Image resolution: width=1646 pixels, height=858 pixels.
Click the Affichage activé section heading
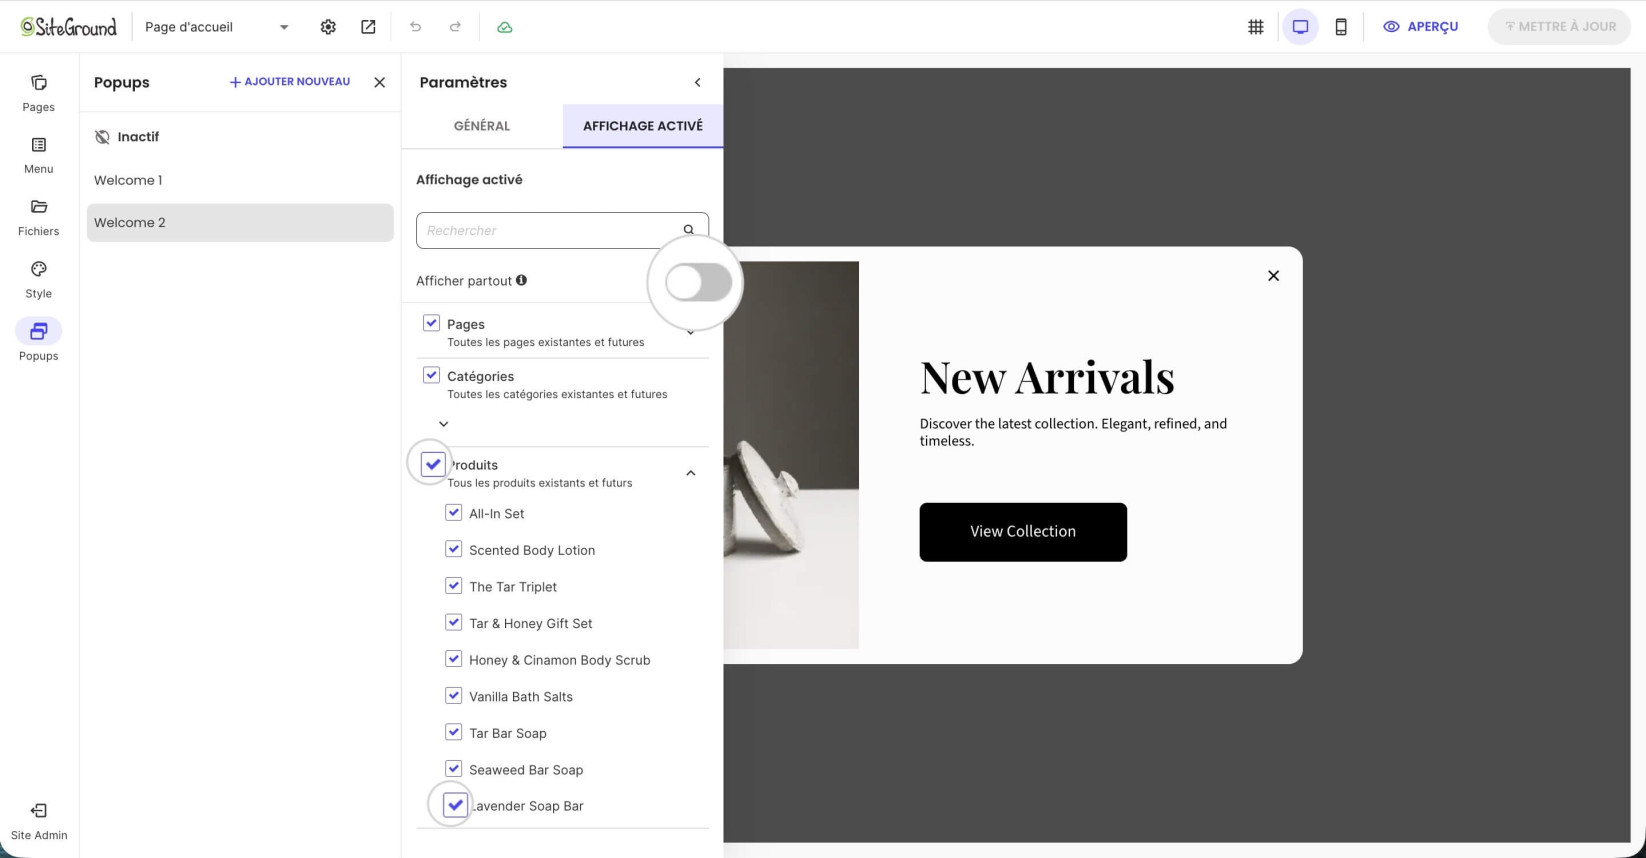[469, 180]
